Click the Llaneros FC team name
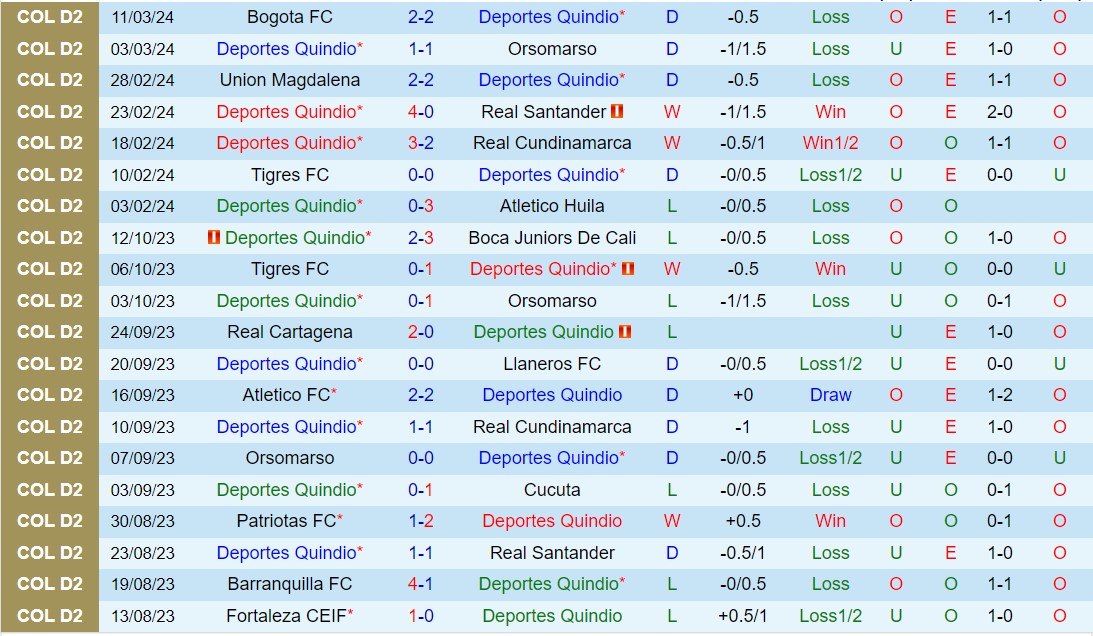 (552, 364)
